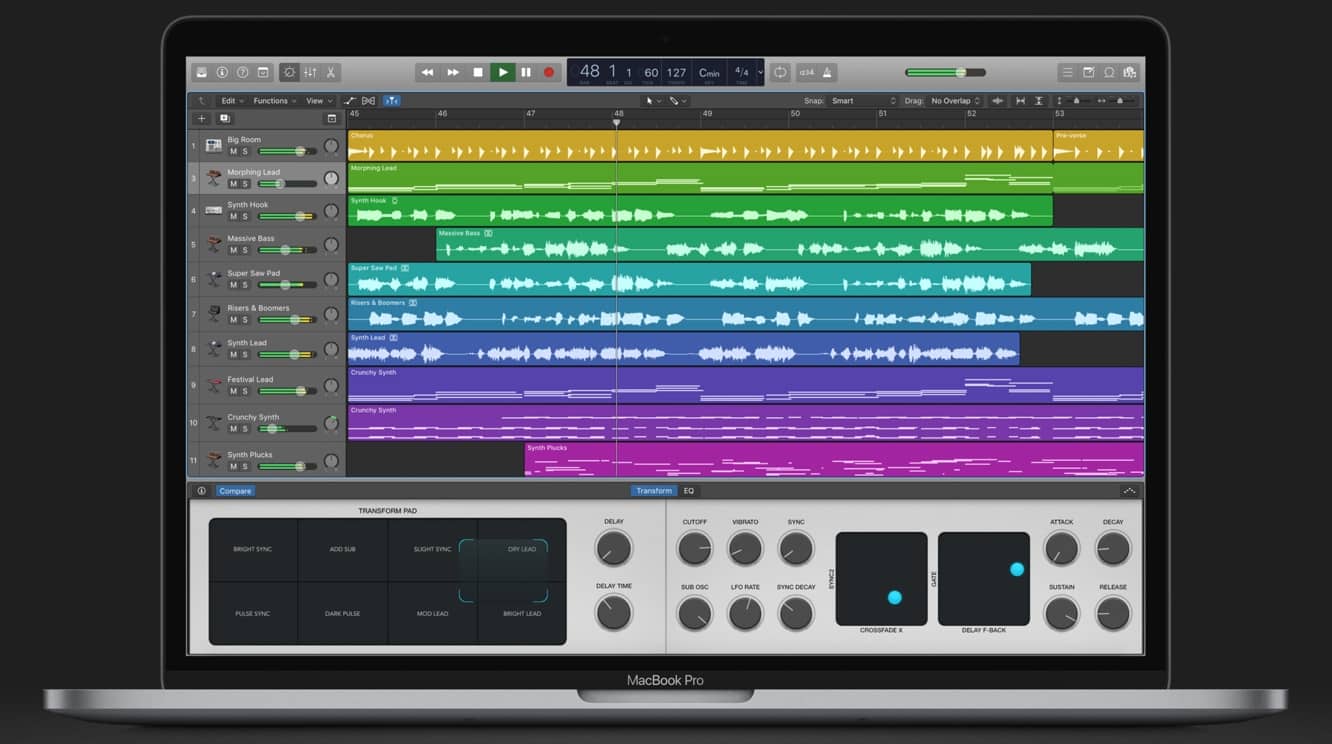The width and height of the screenshot is (1332, 744).
Task: Click the Record button in the transport
Action: tap(548, 72)
